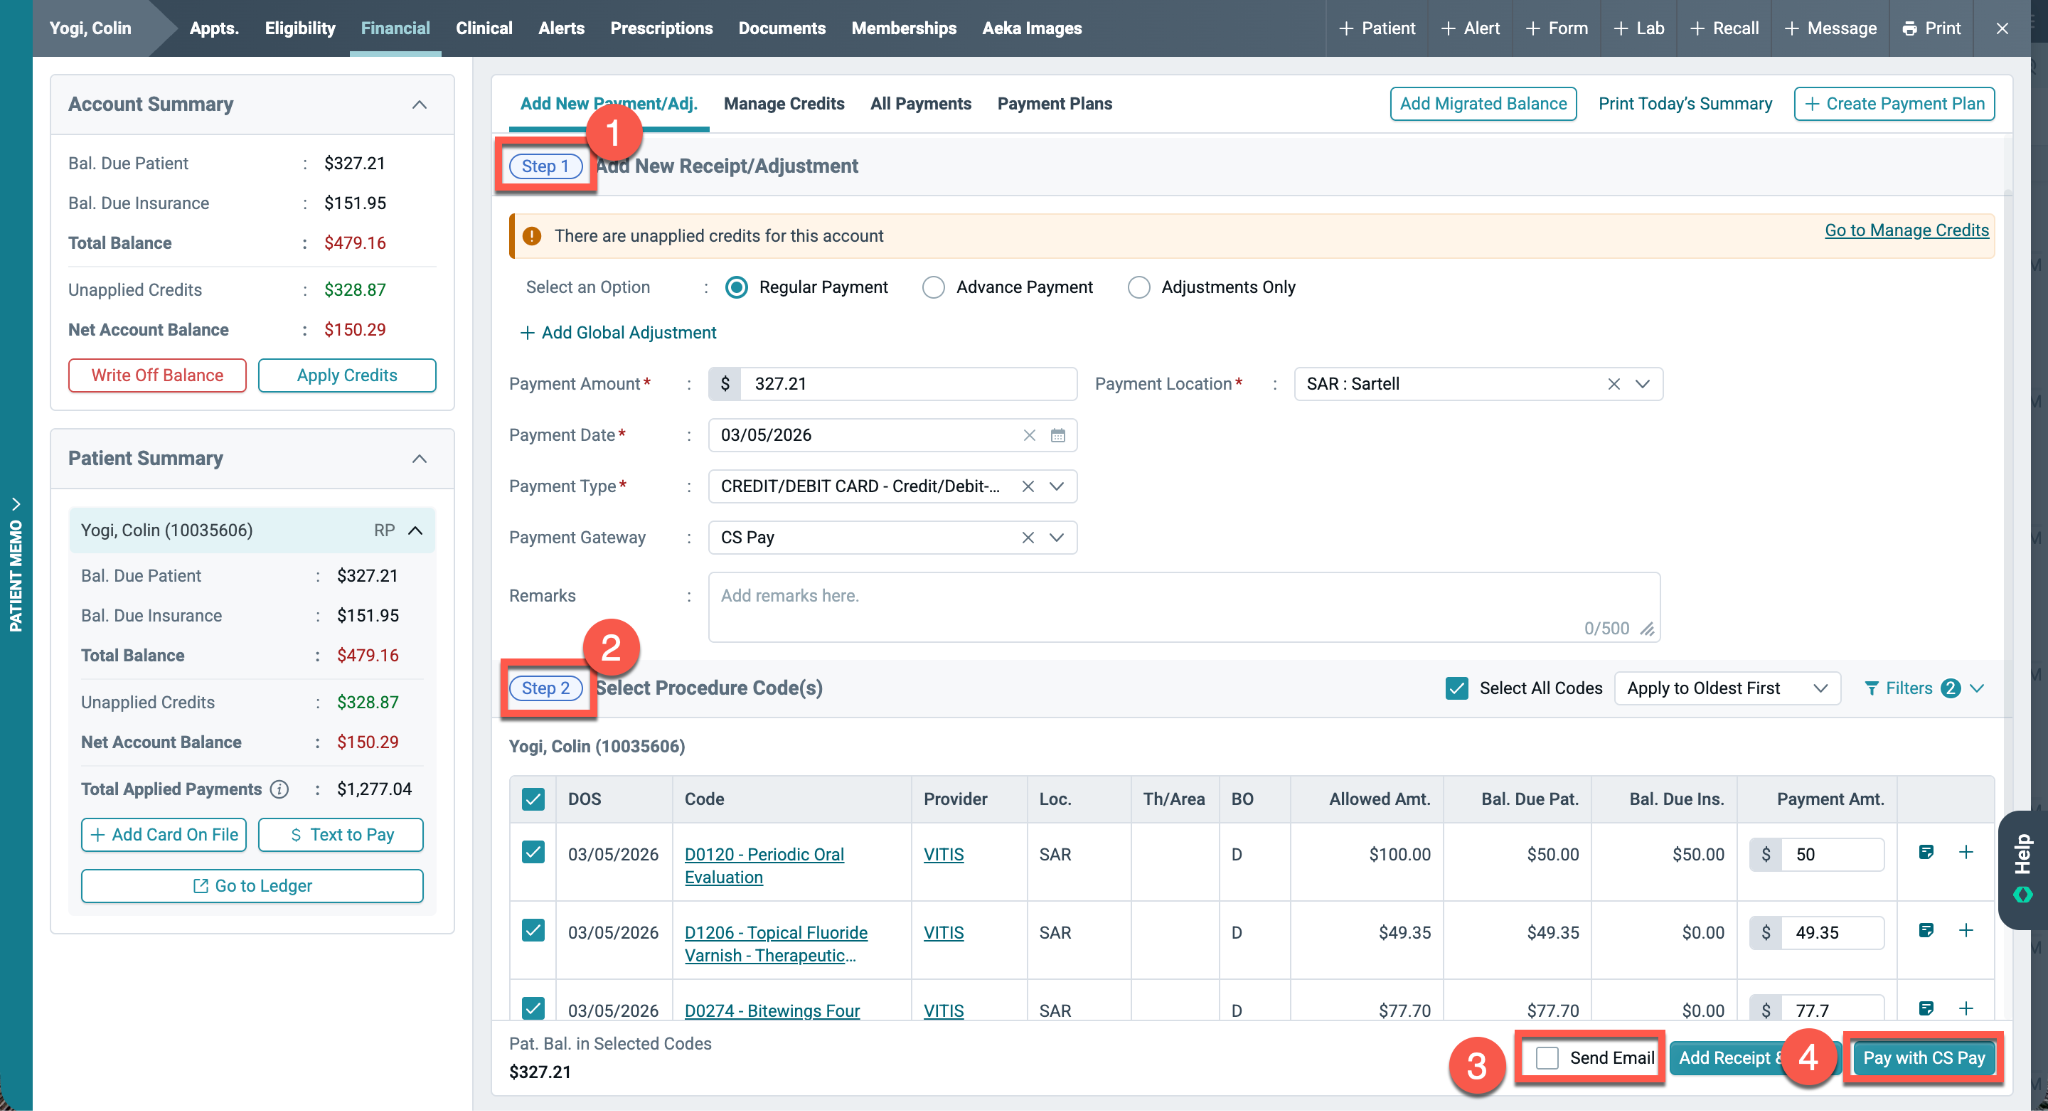Open the Filters funnel icon
This screenshot has width=2048, height=1111.
1872,688
